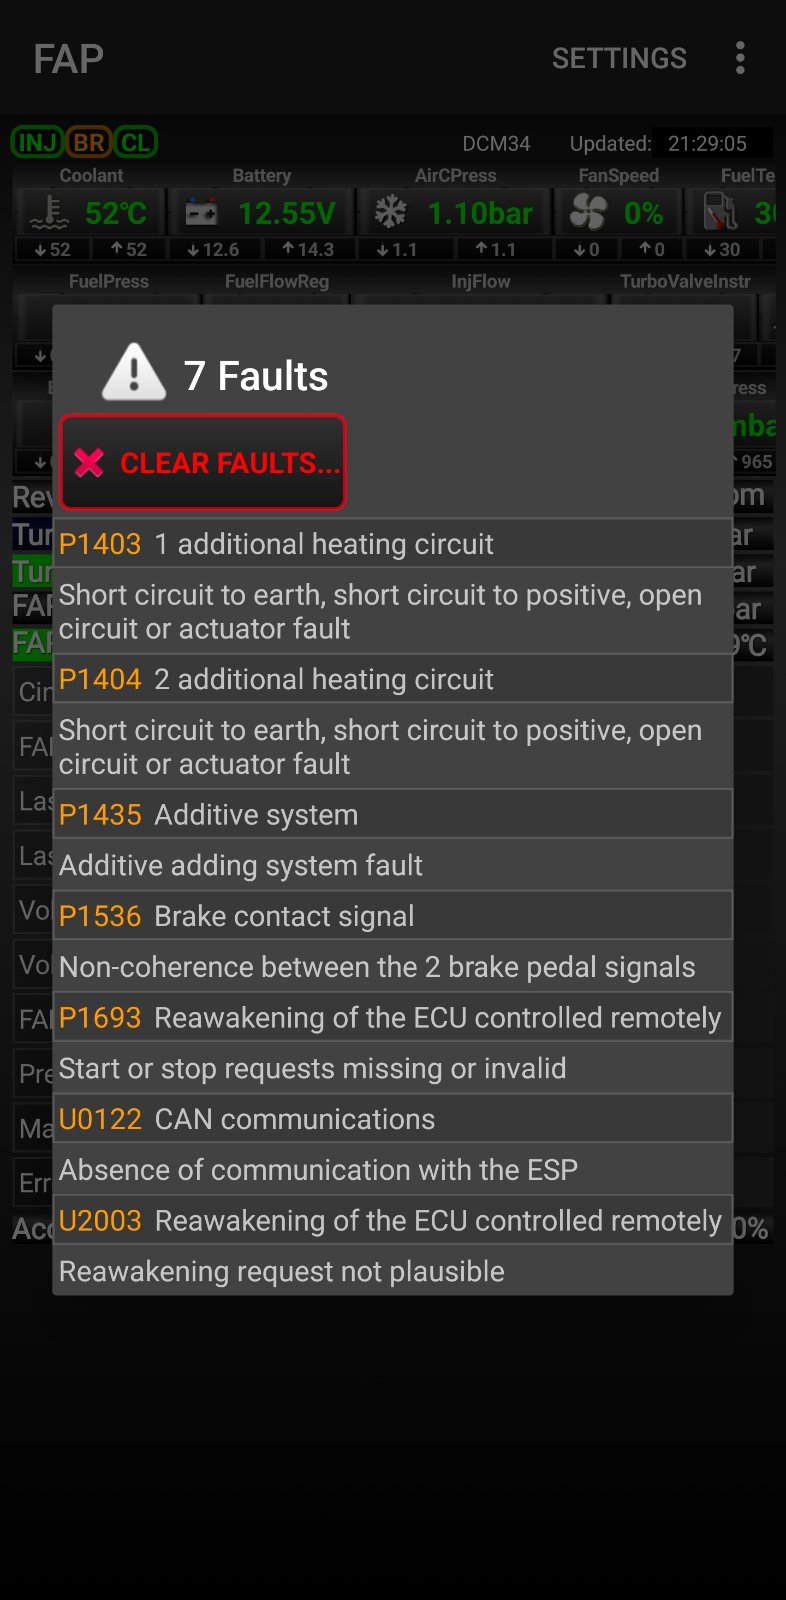Select fault code U0122 CAN communications
Image resolution: width=786 pixels, height=1600 pixels.
click(x=393, y=1119)
